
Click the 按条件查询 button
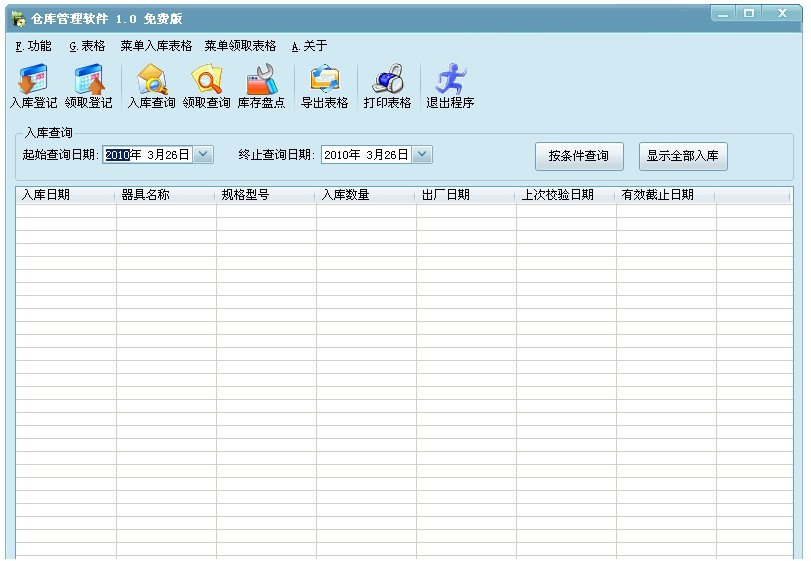579,156
